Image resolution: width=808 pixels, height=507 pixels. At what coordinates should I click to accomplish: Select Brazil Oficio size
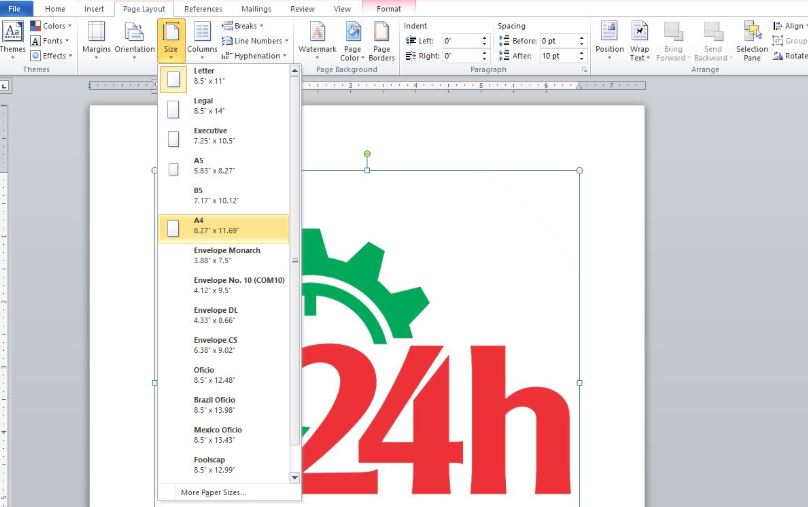pos(224,408)
